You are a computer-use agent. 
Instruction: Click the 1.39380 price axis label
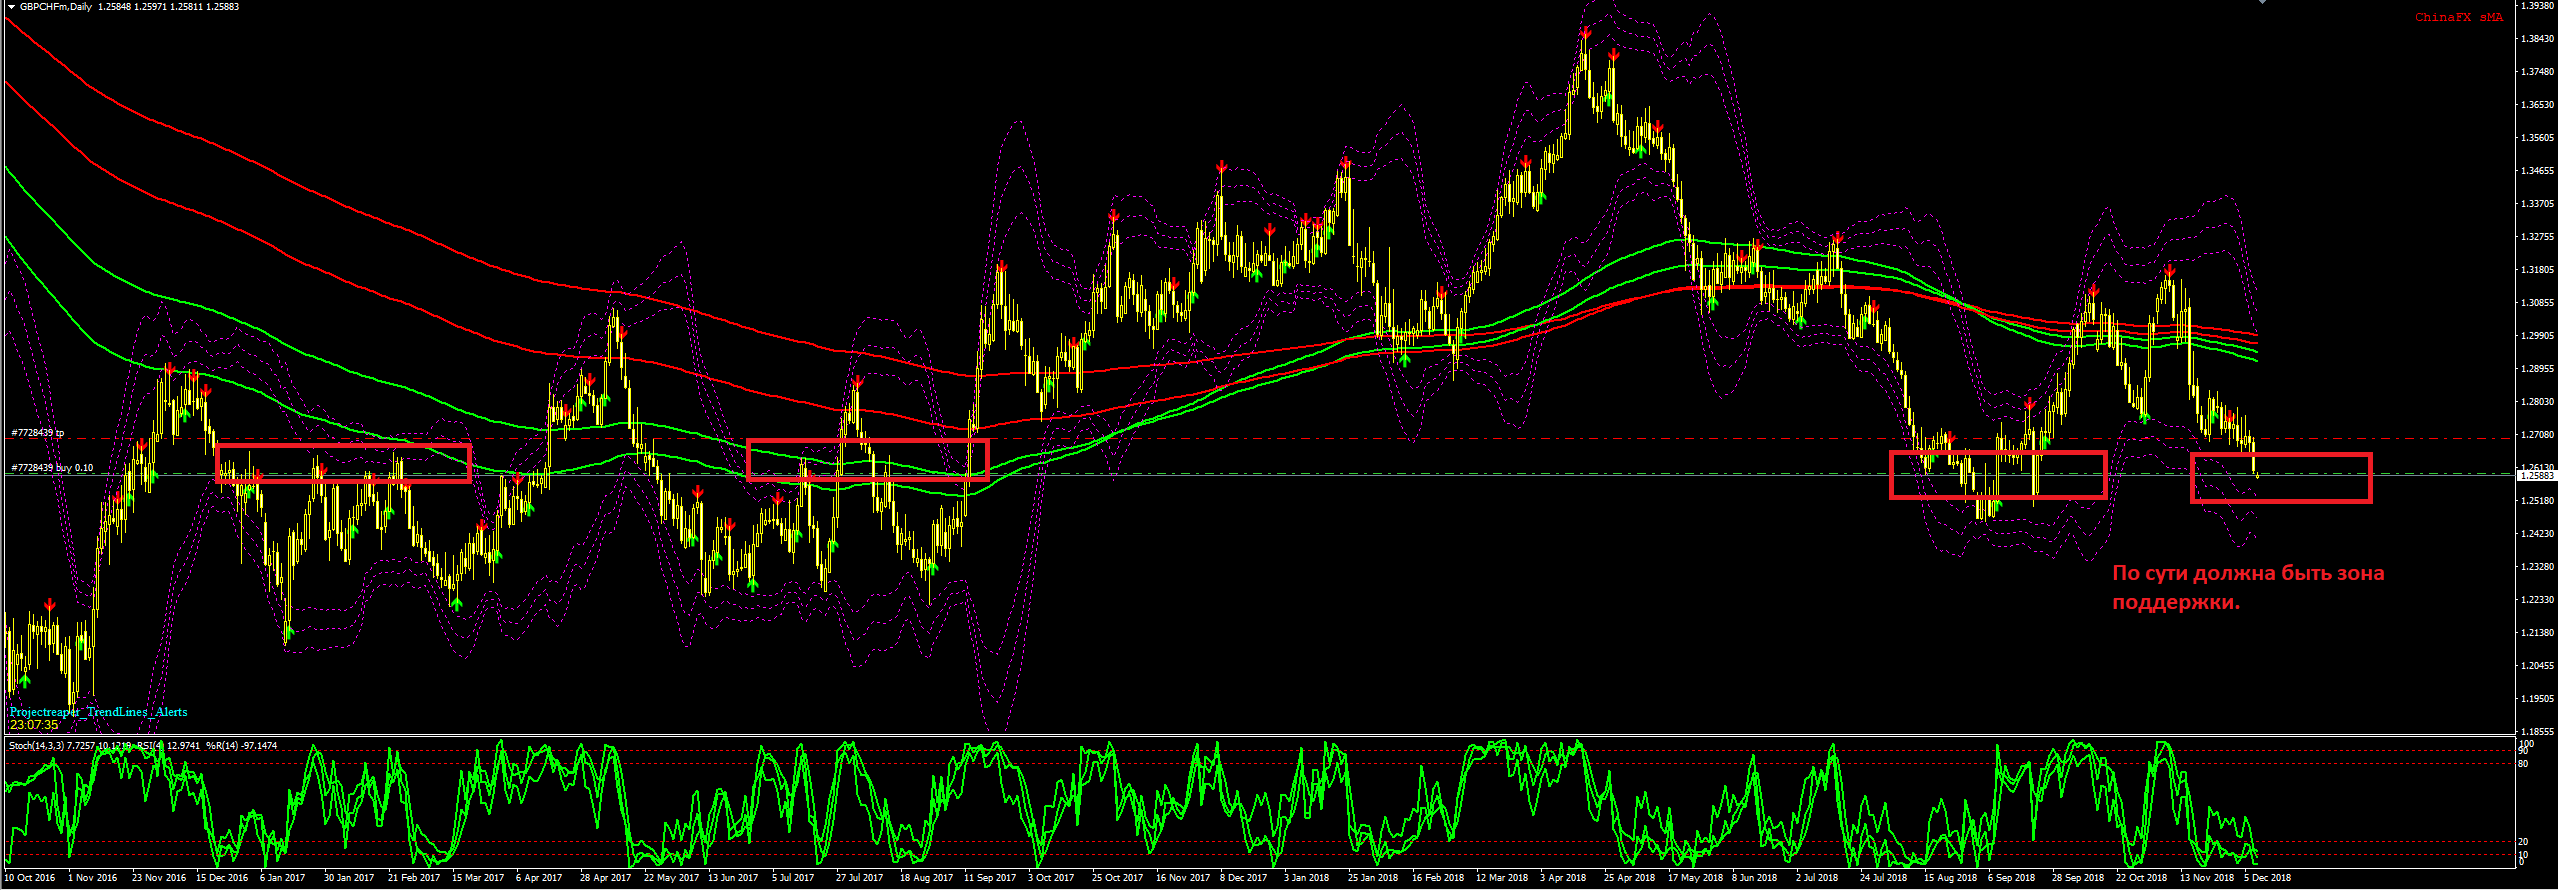tap(2537, 6)
